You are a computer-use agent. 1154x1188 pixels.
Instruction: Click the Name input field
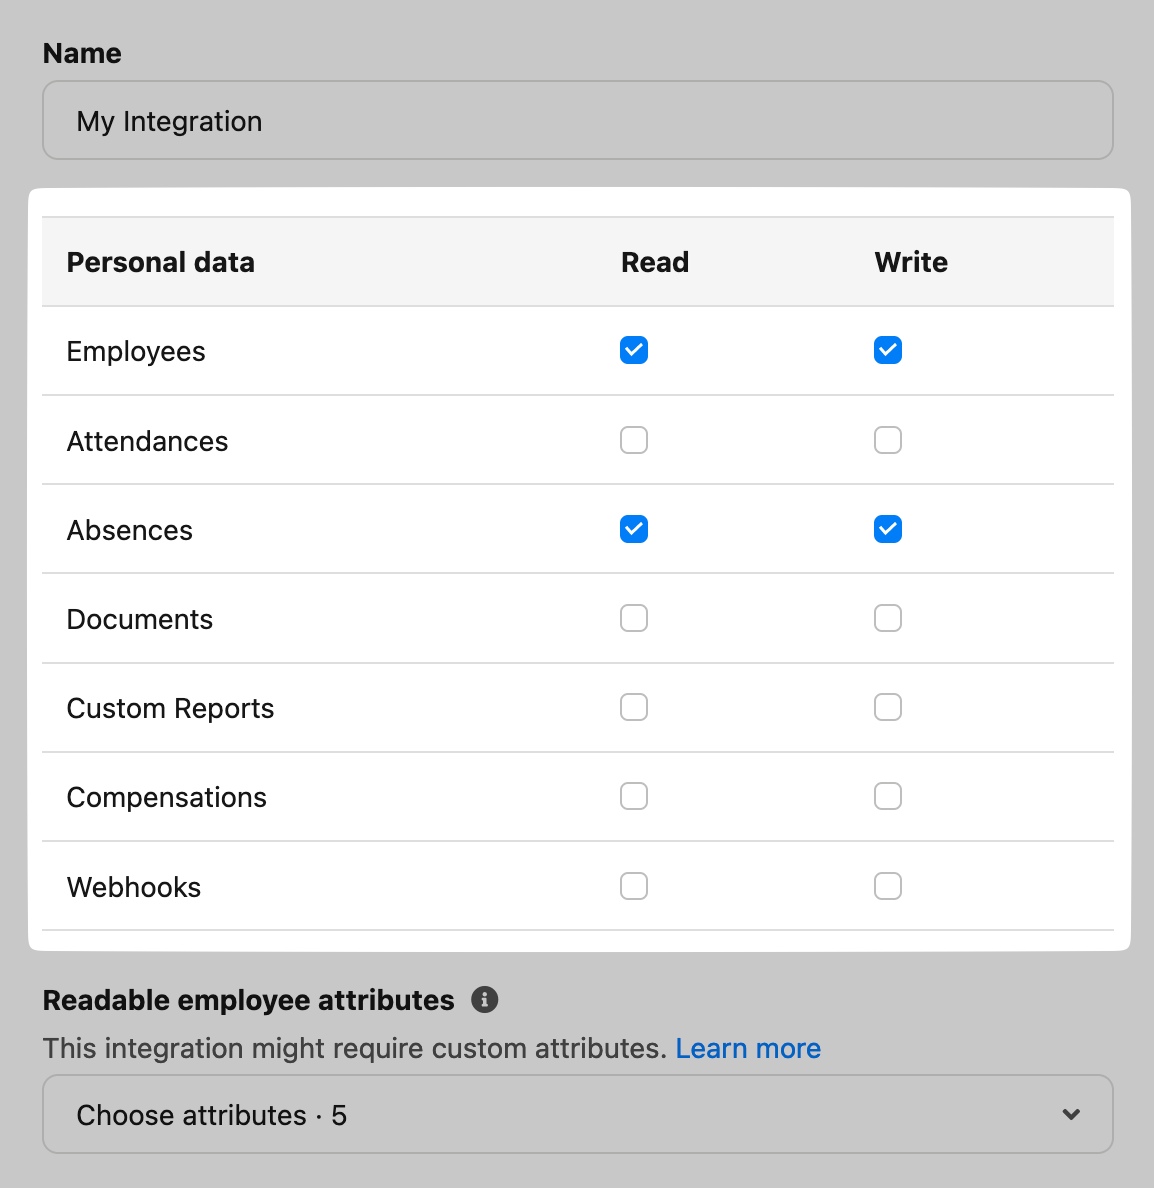coord(577,121)
